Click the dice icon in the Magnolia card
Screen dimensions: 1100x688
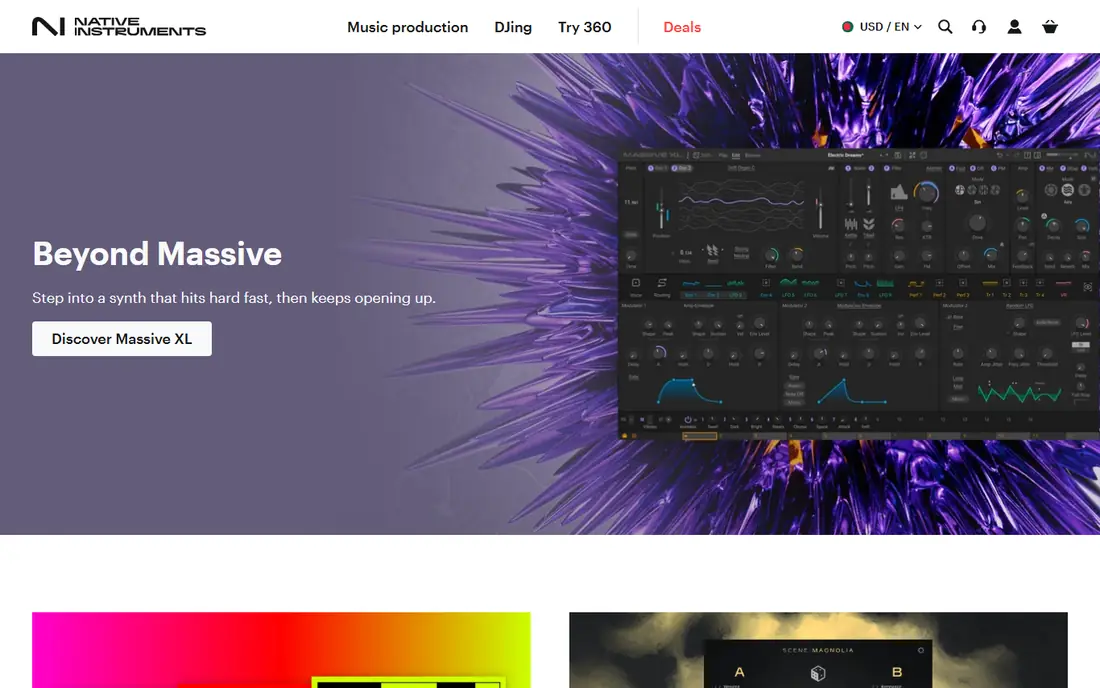817,673
